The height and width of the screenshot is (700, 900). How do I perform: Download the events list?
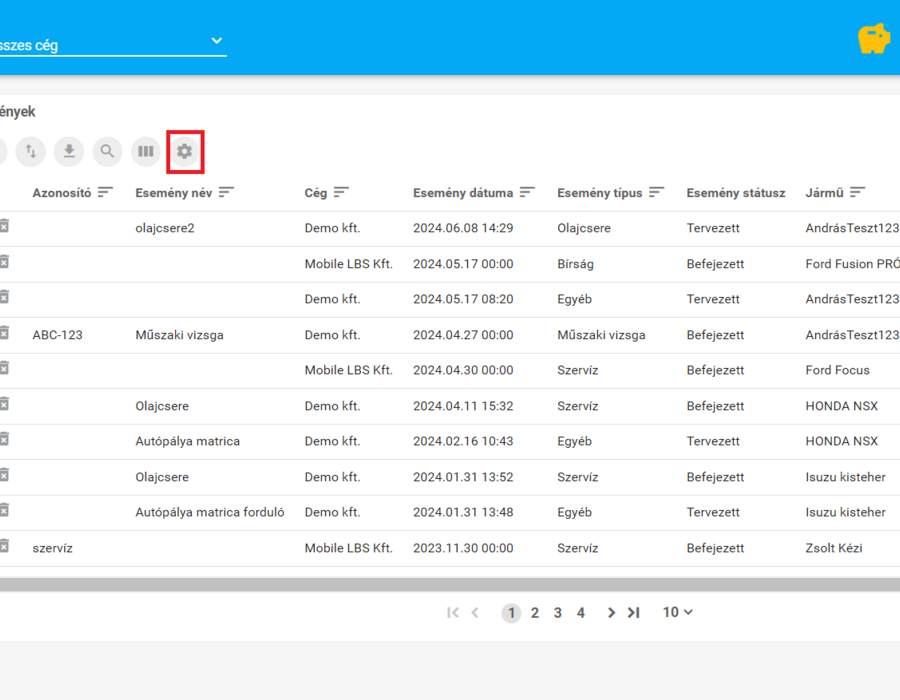coord(69,151)
